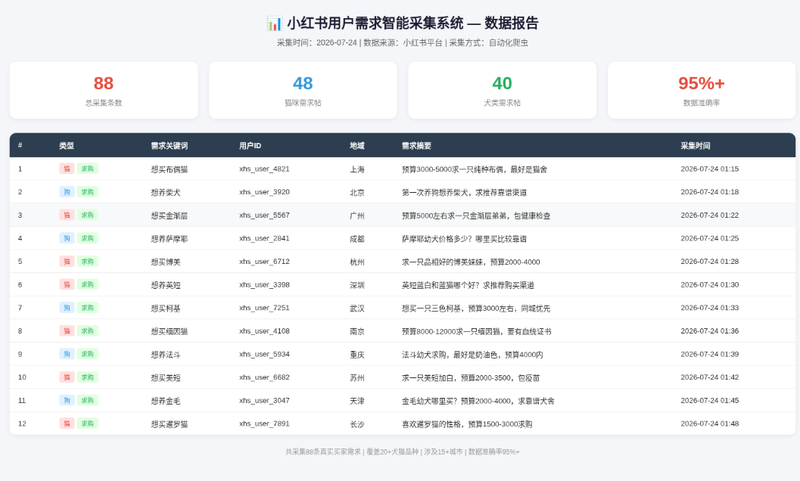Click user ID xhs_user_5934
800x481 pixels.
(x=264, y=354)
